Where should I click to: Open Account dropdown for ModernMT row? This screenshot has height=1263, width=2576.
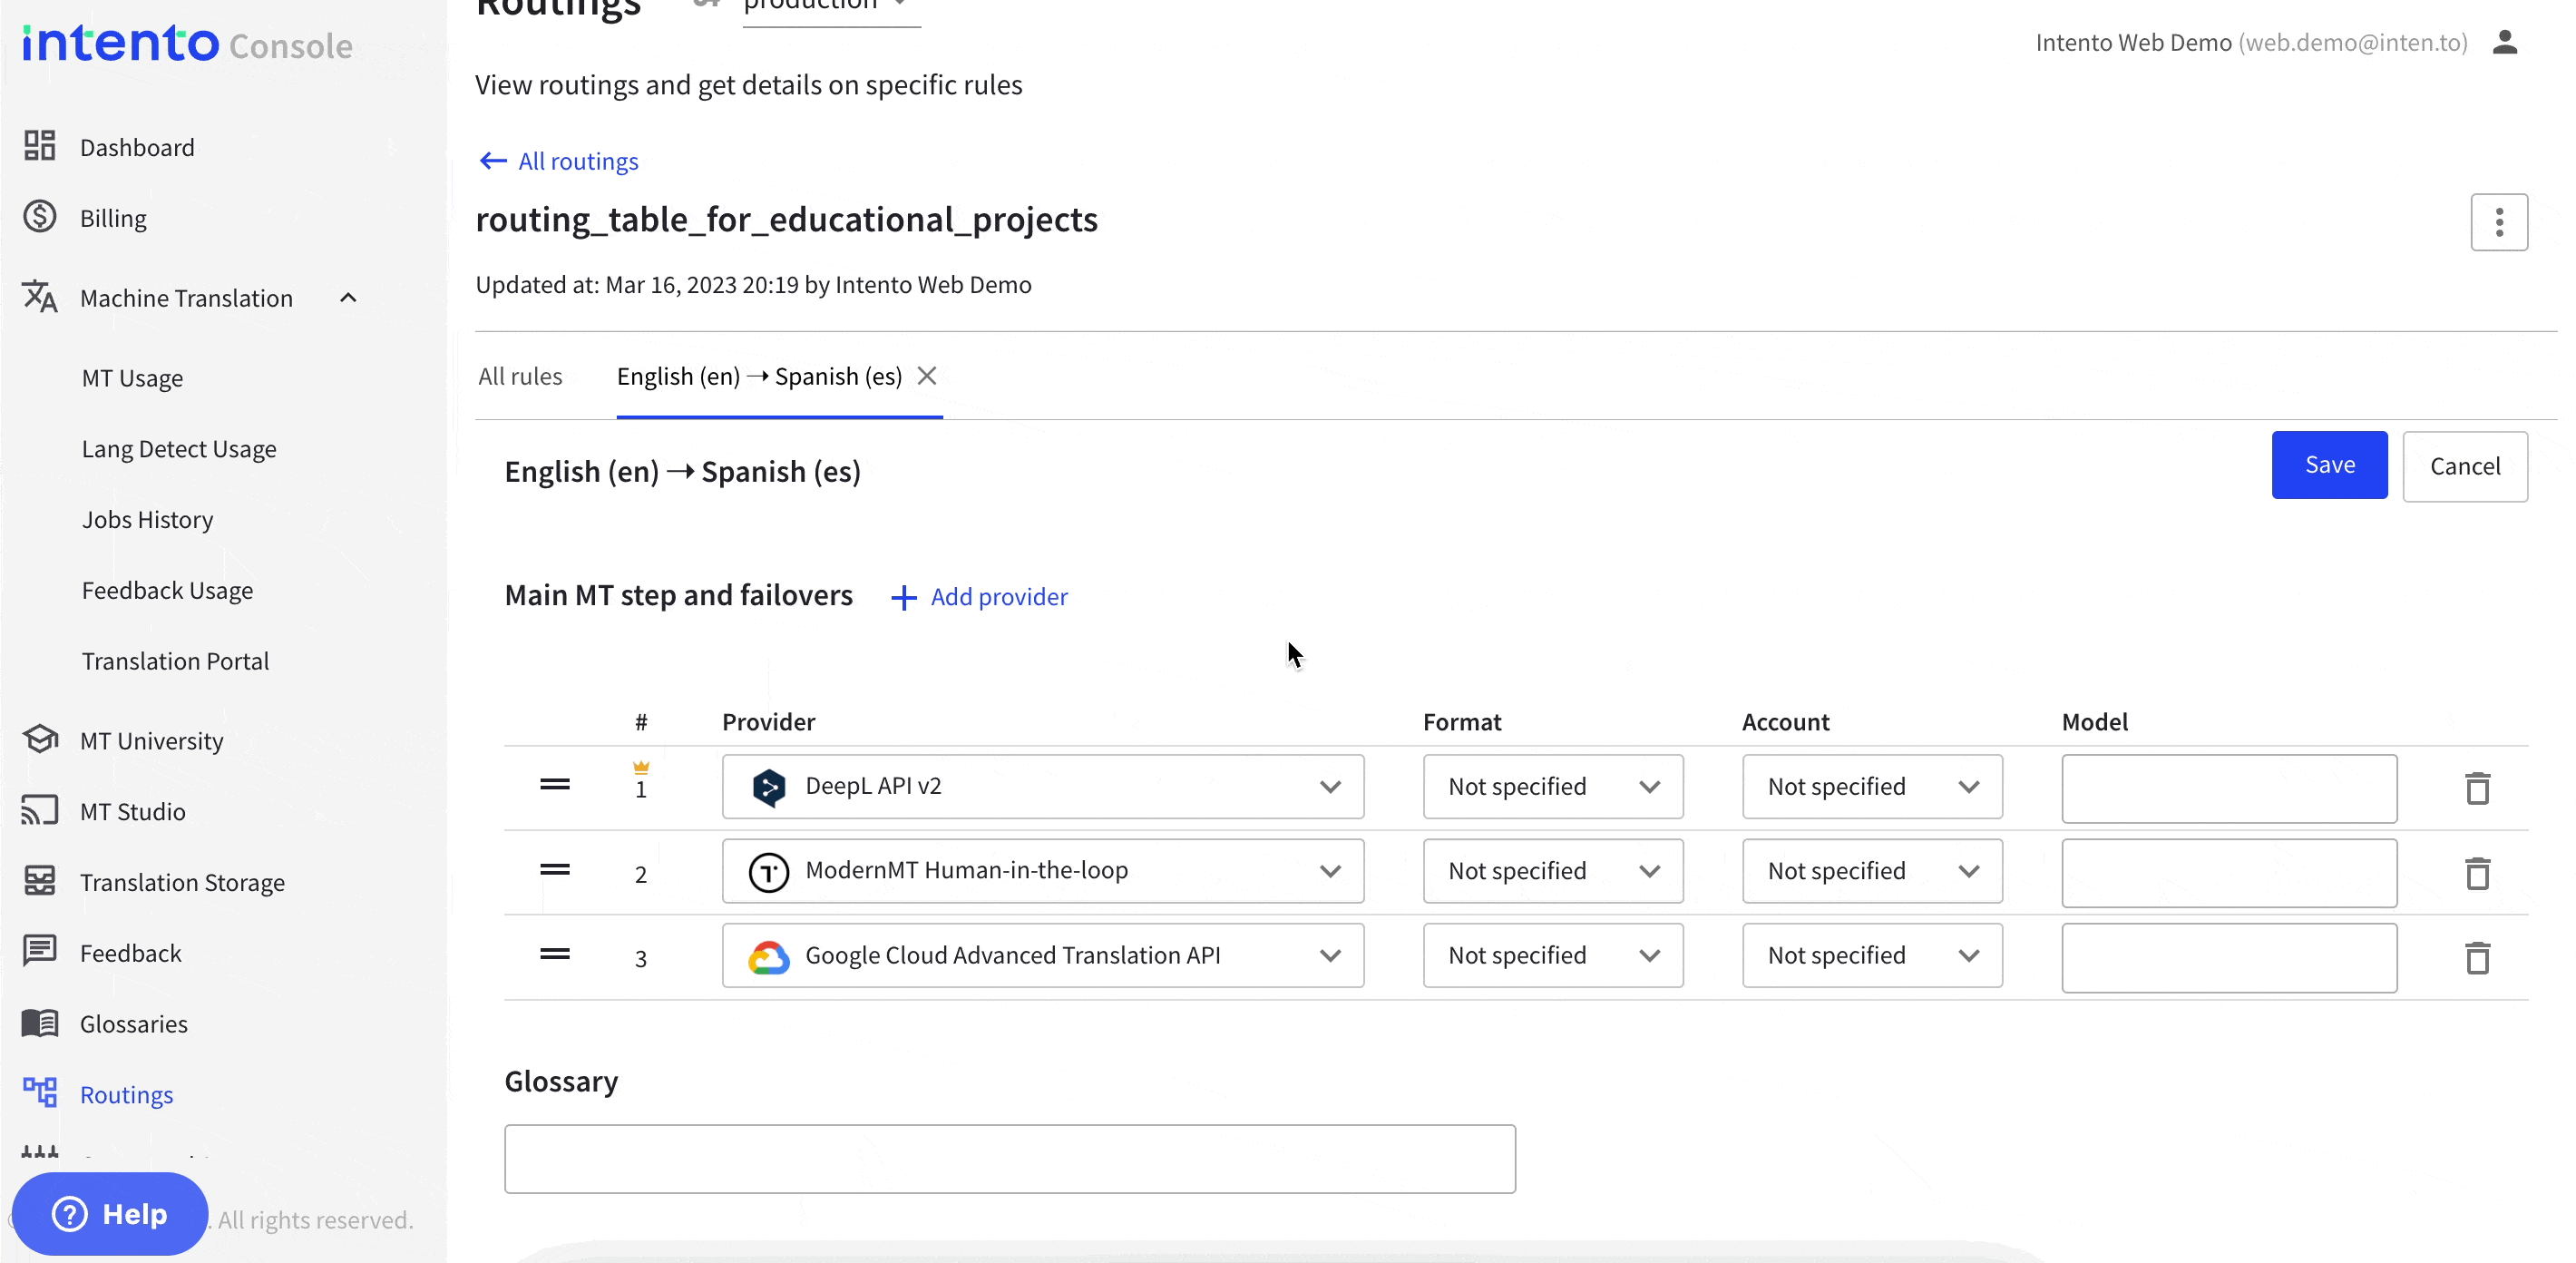click(1872, 871)
